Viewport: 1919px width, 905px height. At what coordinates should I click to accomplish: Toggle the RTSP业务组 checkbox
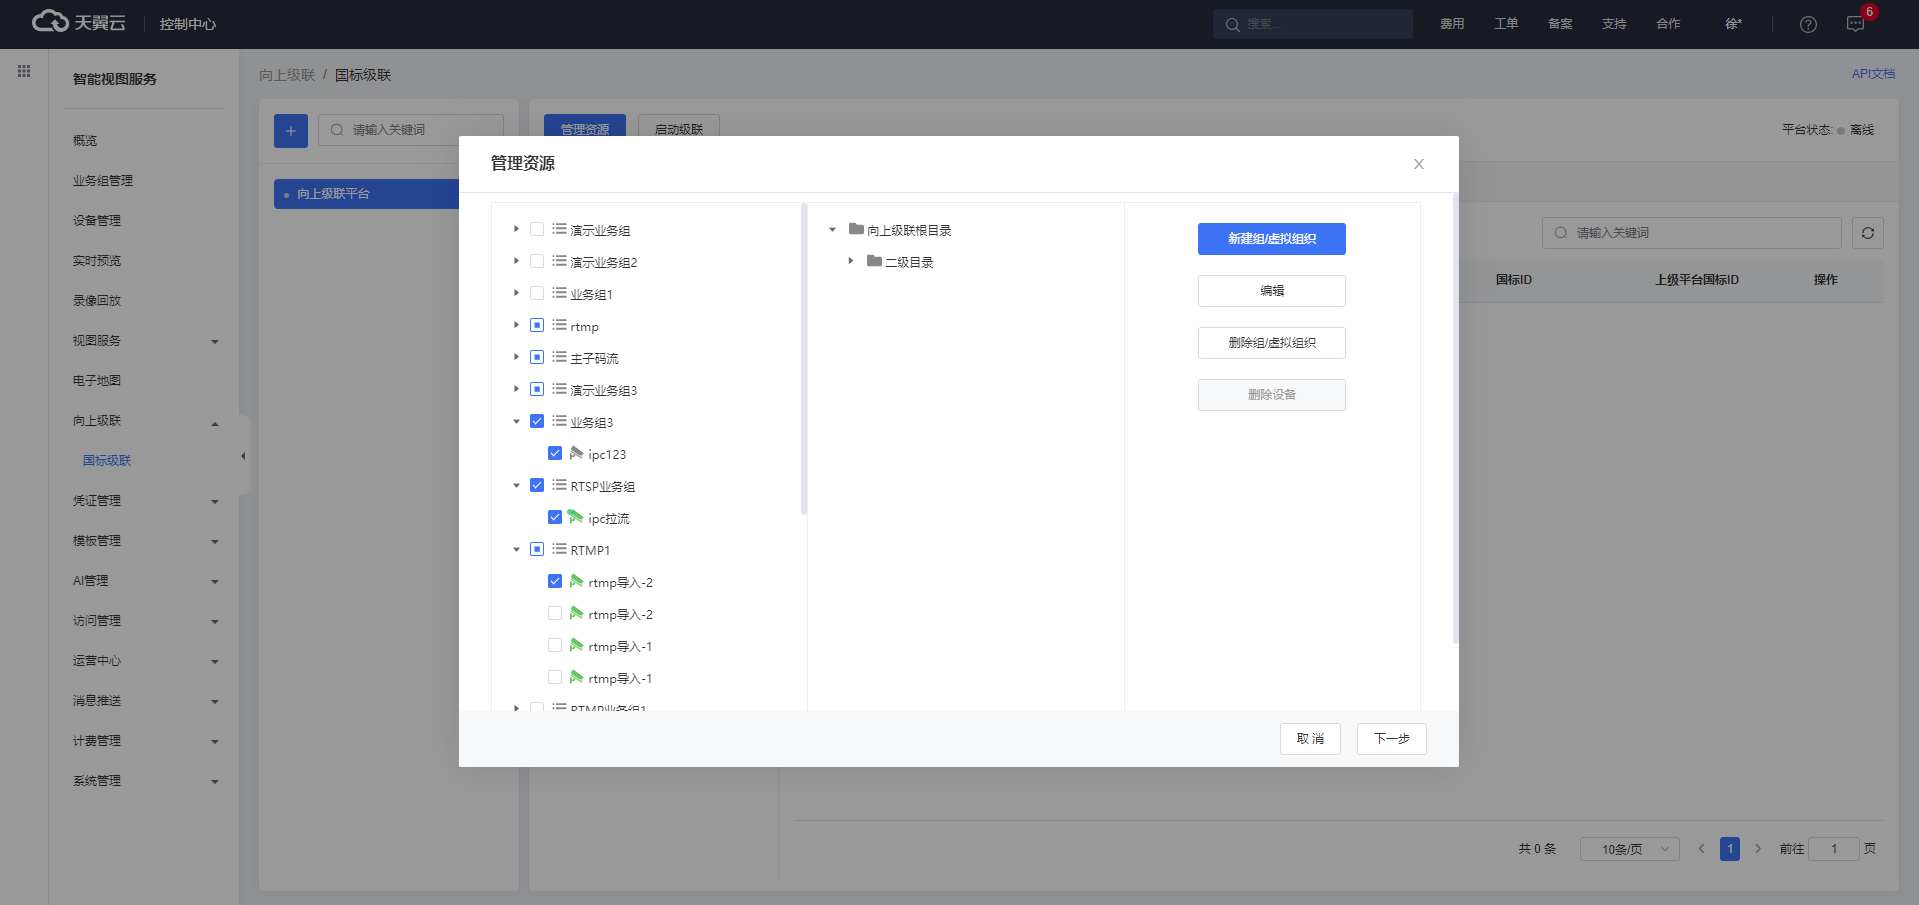537,485
